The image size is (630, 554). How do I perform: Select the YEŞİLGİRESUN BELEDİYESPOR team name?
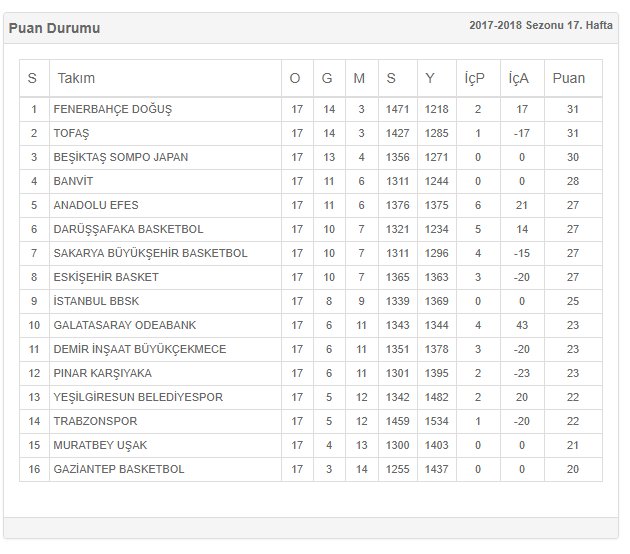click(138, 397)
